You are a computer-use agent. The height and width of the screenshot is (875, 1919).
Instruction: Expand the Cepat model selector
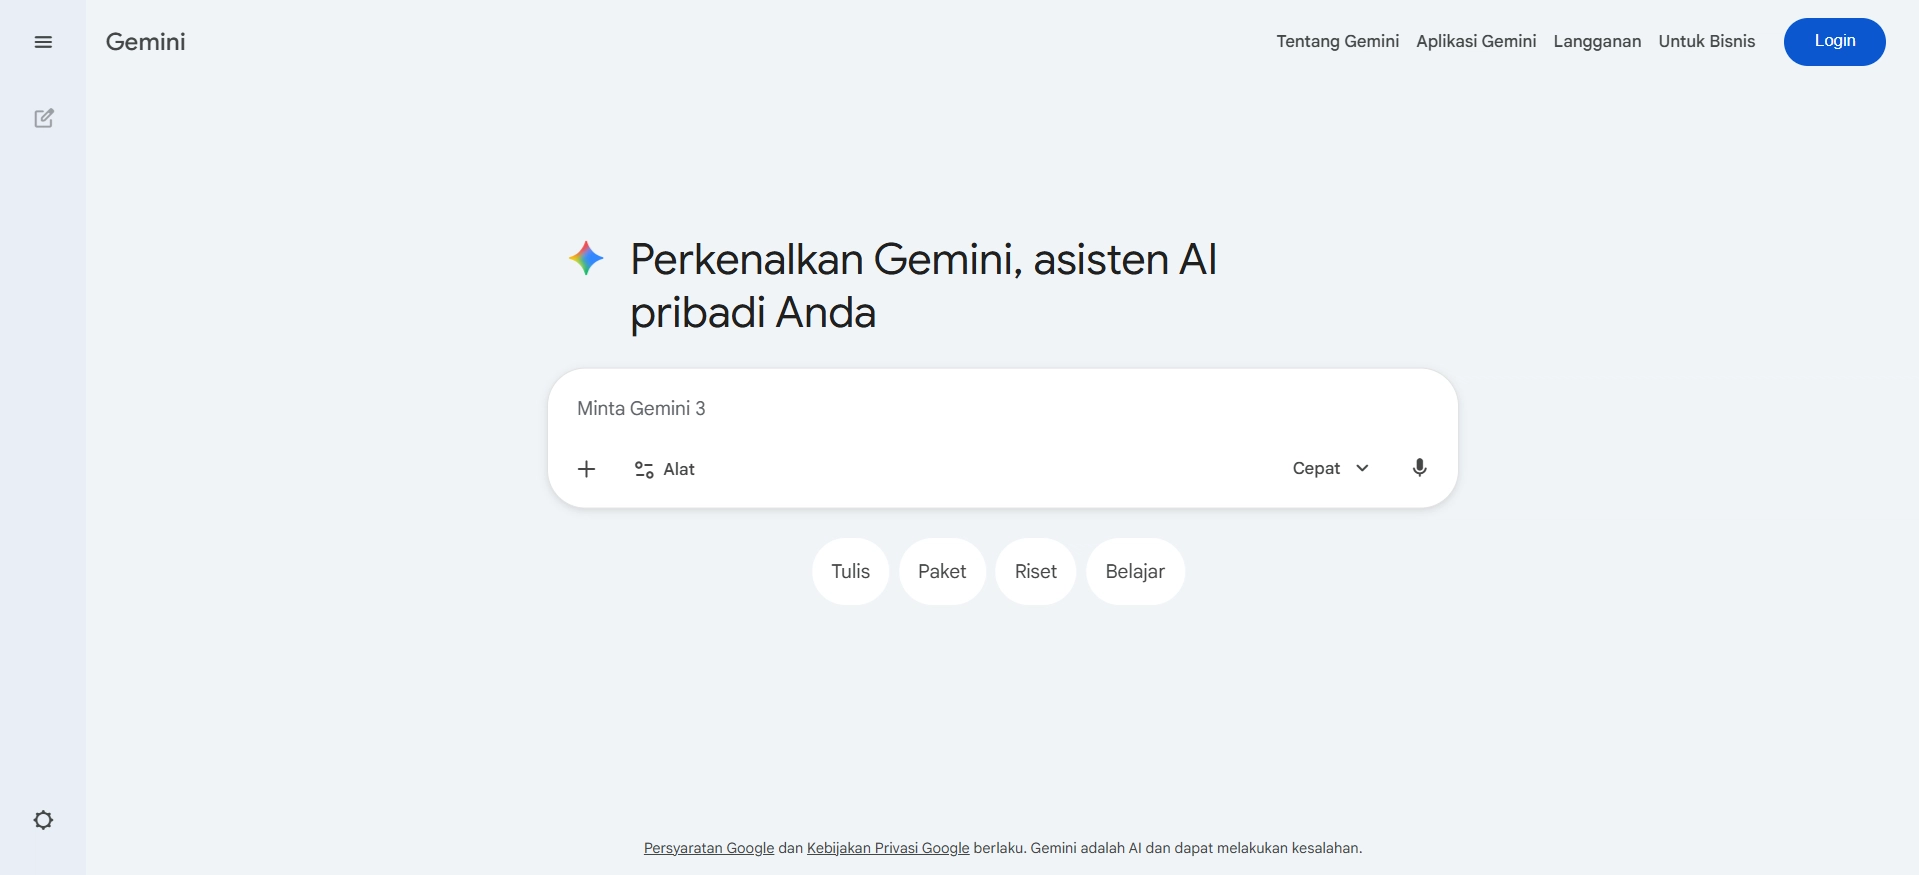pos(1316,468)
